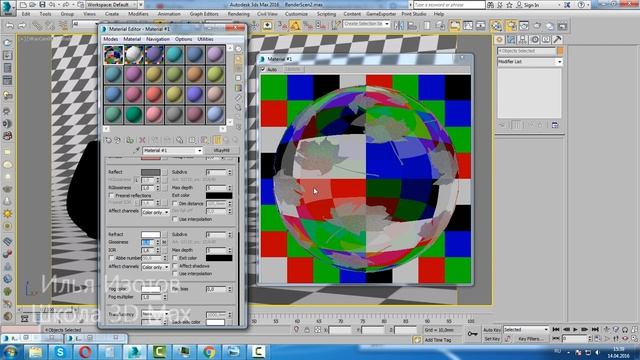The image size is (640, 360).
Task: Open the Translucency type dropdown
Action: pyautogui.click(x=155, y=314)
